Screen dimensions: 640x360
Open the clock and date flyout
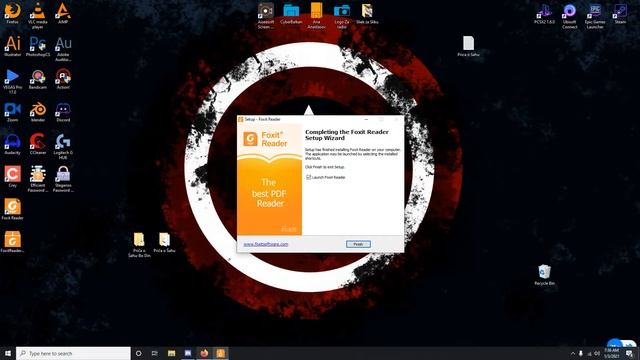(x=611, y=353)
